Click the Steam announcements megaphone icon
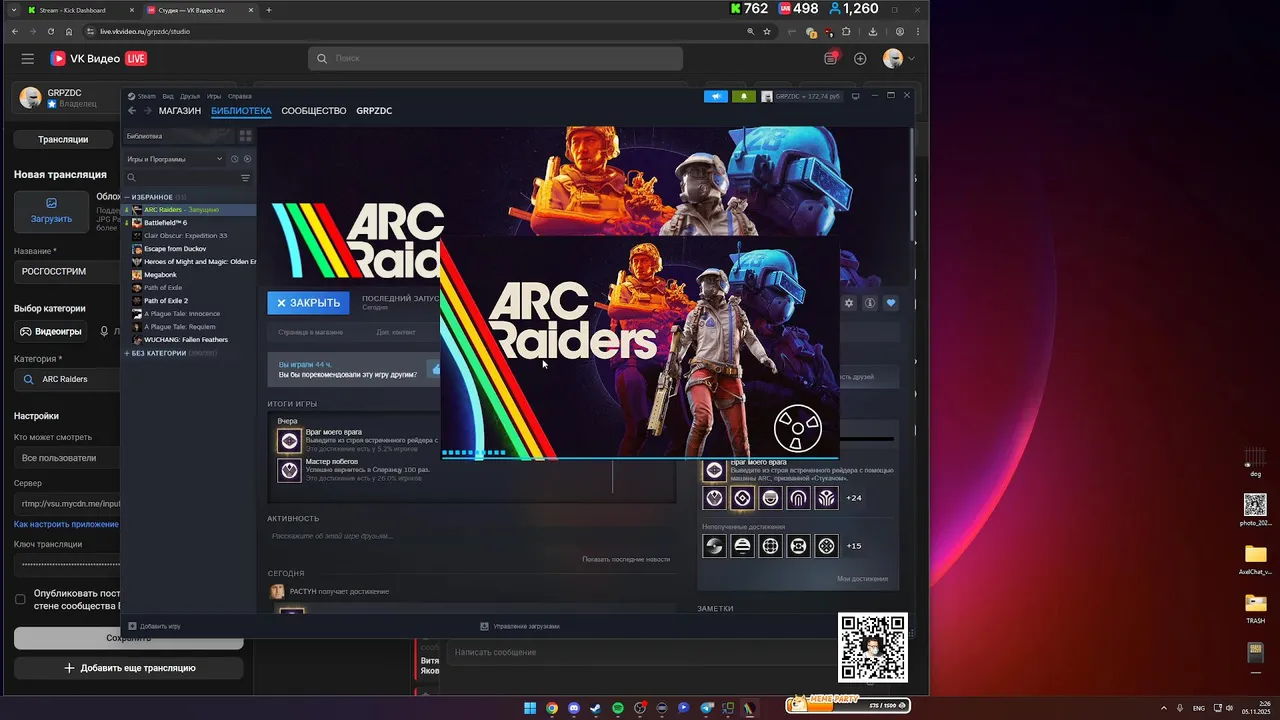Viewport: 1280px width, 720px height. 716,96
